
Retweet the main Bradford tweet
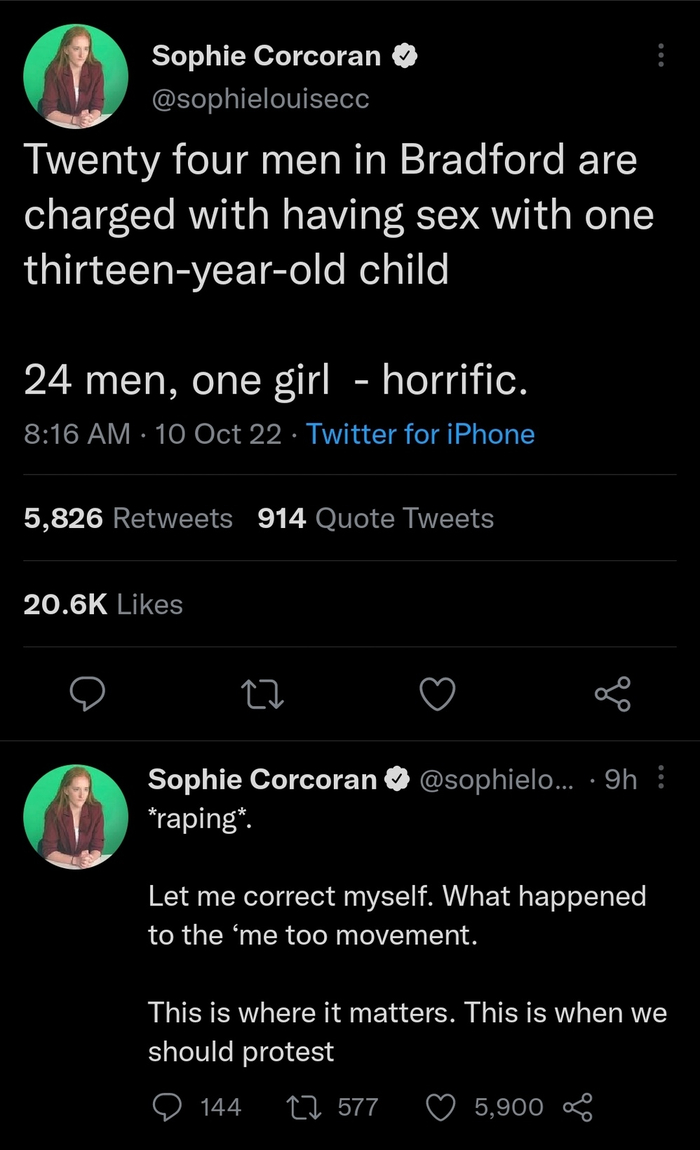pyautogui.click(x=263, y=693)
